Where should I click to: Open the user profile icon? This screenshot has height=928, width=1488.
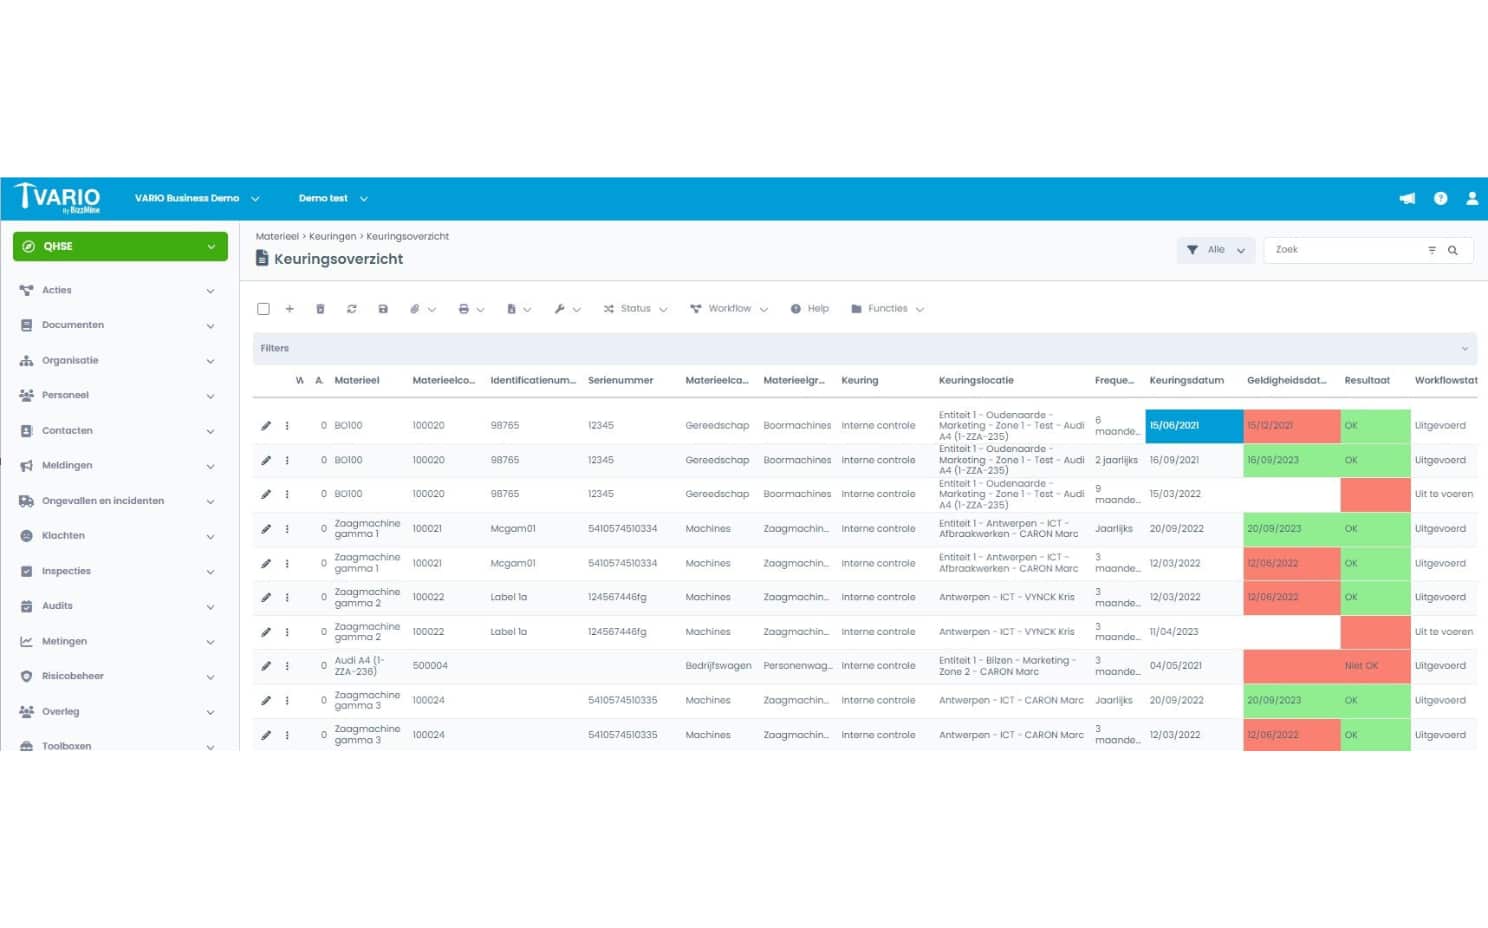pyautogui.click(x=1472, y=198)
